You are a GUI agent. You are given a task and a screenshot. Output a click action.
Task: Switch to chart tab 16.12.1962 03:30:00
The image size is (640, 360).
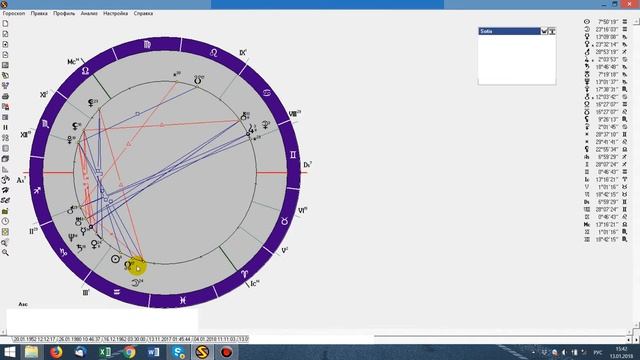(125, 339)
